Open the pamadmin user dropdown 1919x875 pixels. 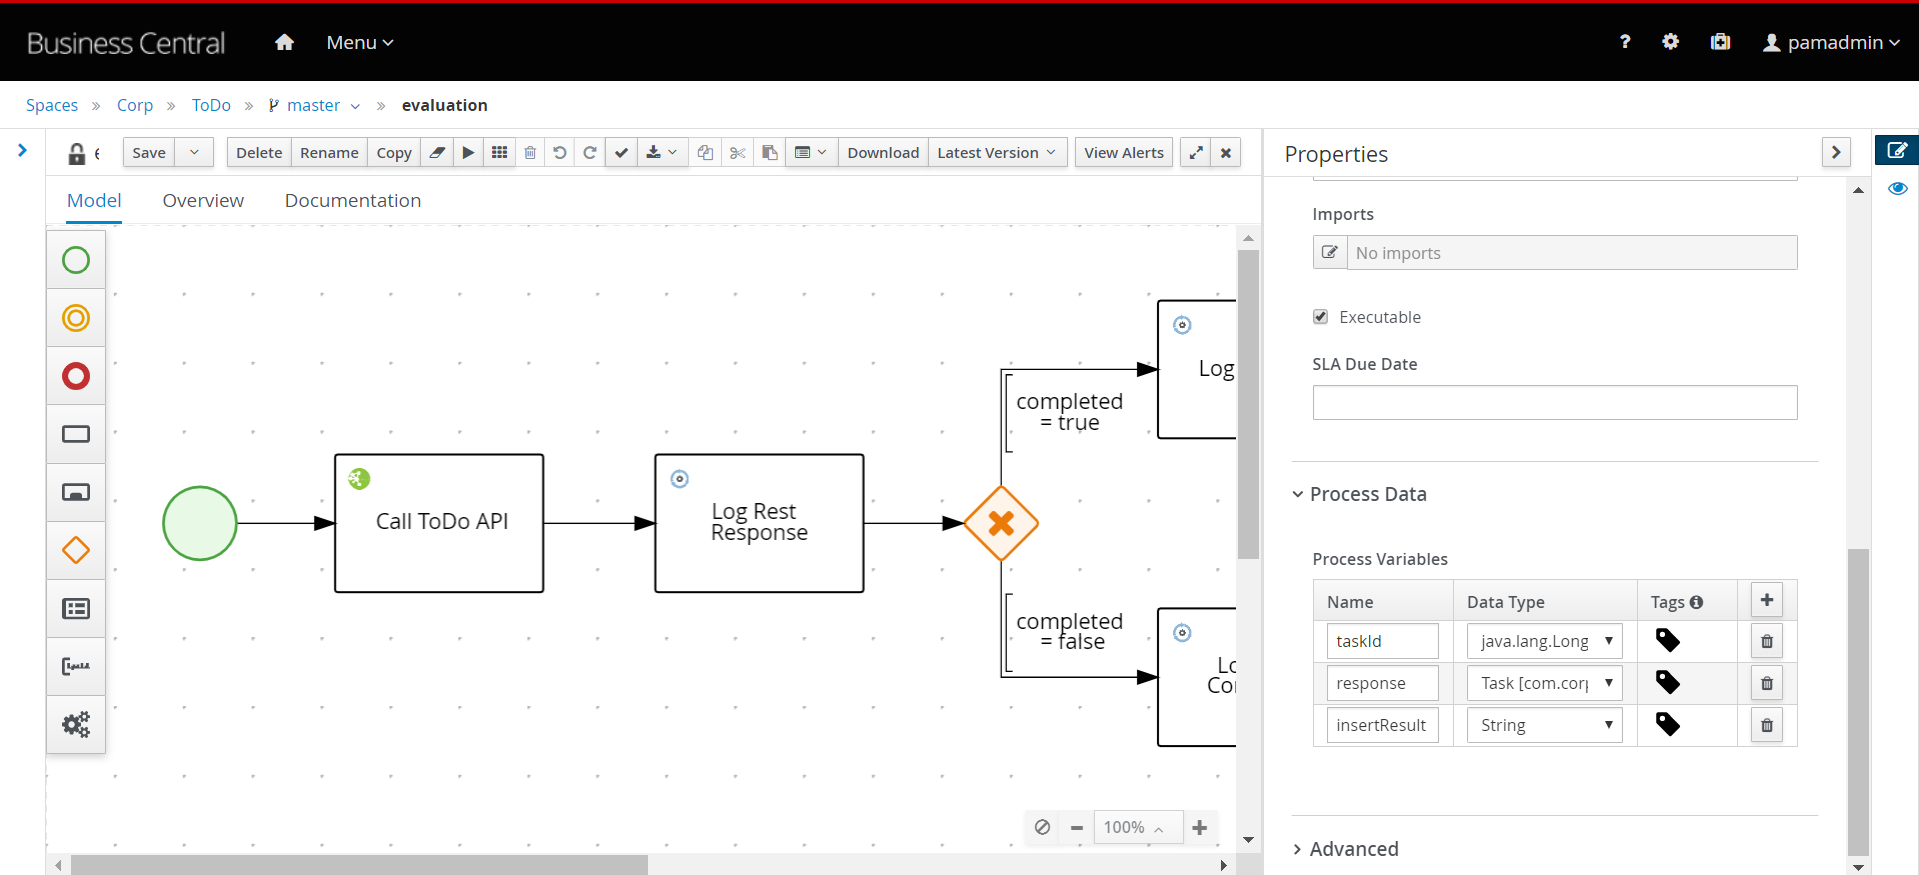click(x=1831, y=42)
